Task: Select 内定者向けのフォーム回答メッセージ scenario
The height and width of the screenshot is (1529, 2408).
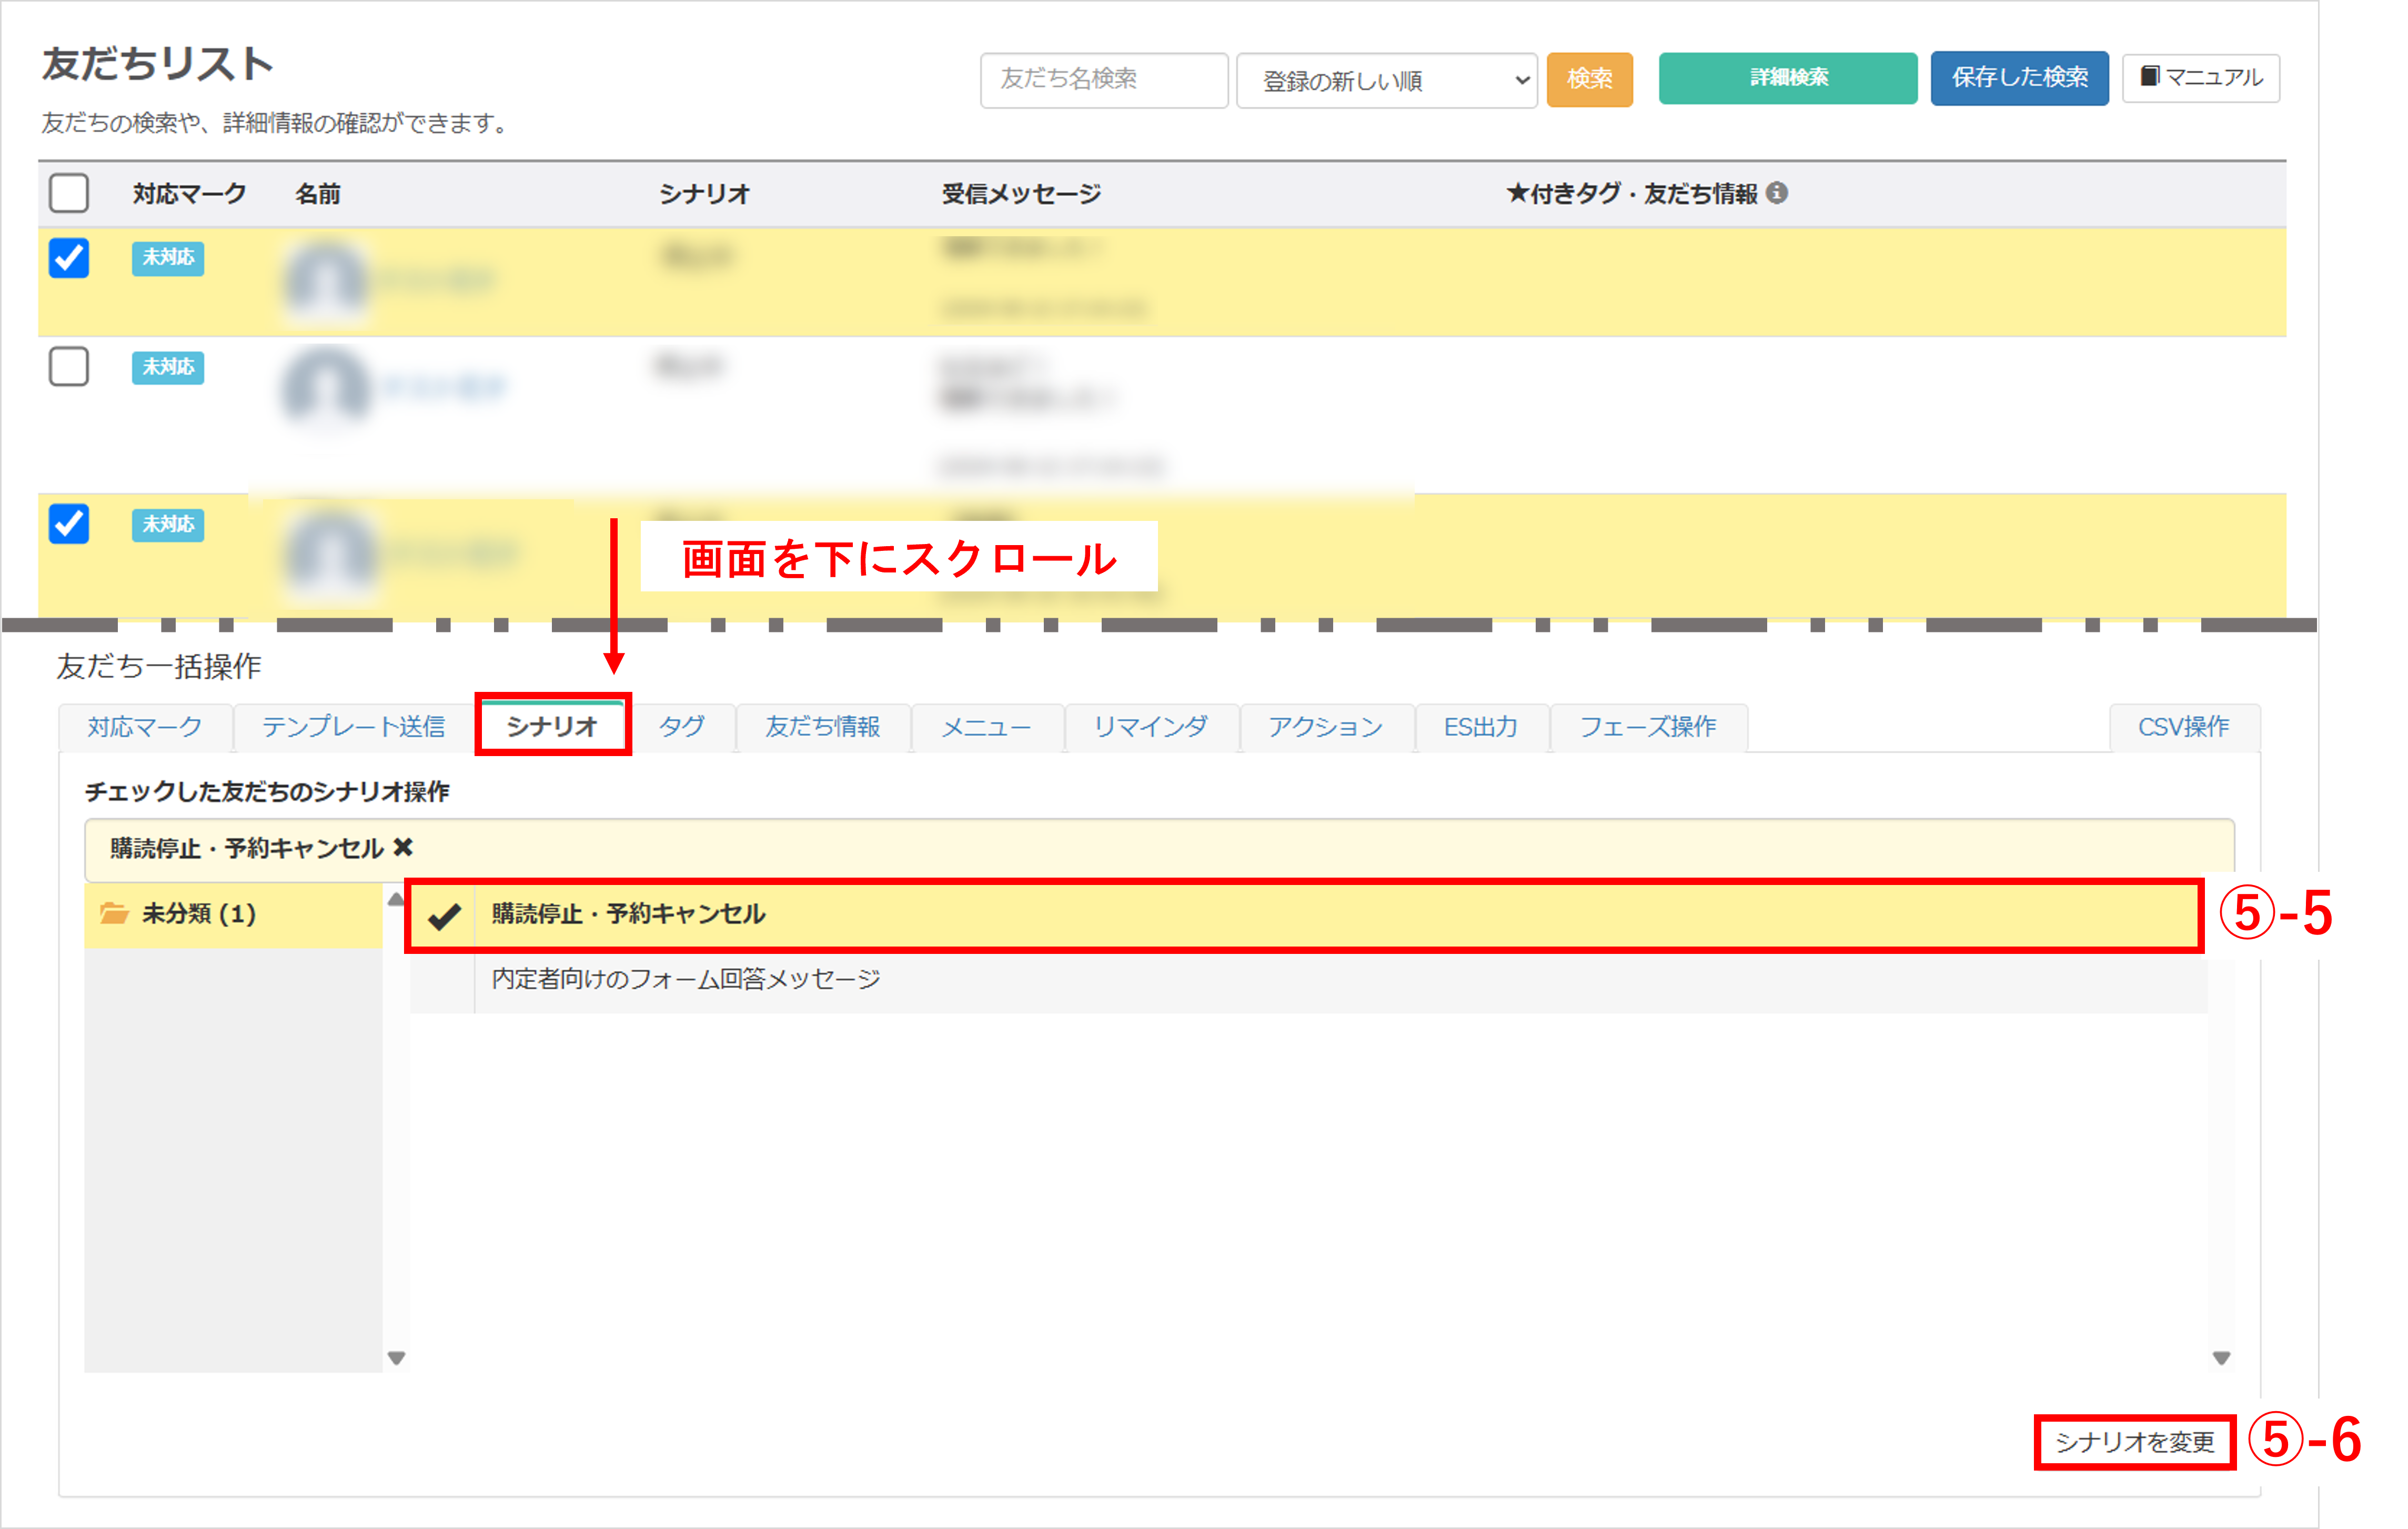Action: pyautogui.click(x=686, y=979)
